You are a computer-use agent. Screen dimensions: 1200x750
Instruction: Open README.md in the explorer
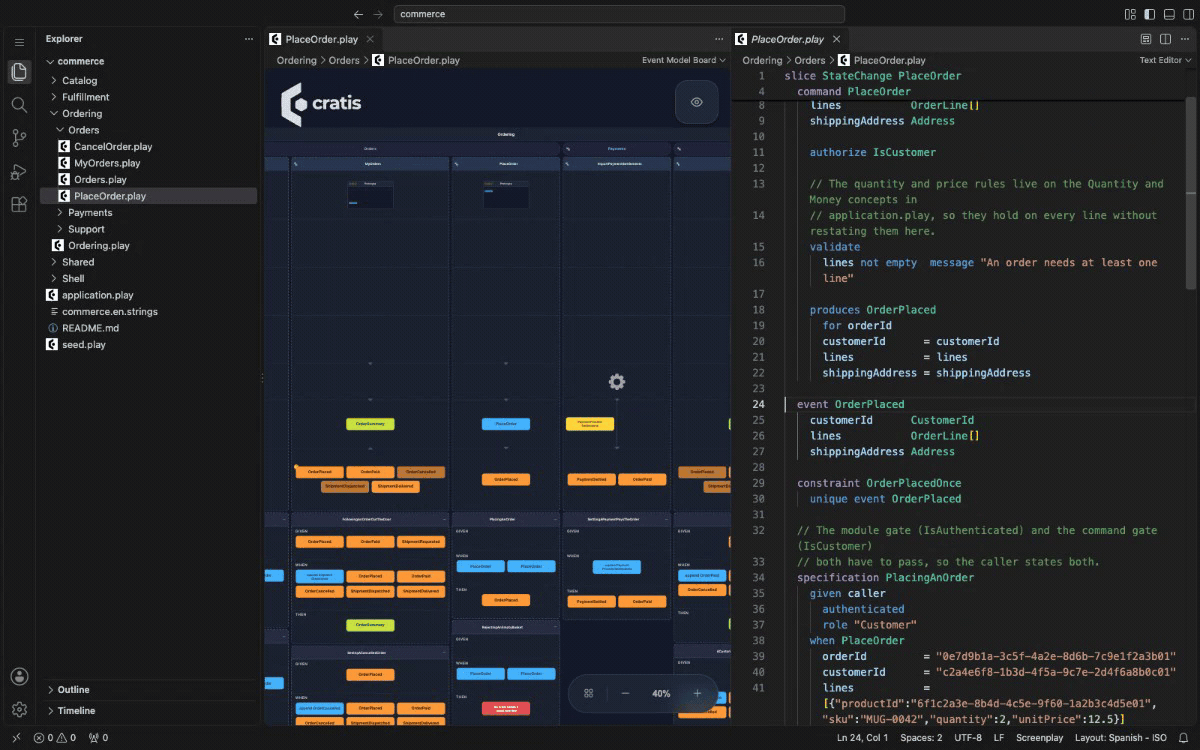point(148,328)
